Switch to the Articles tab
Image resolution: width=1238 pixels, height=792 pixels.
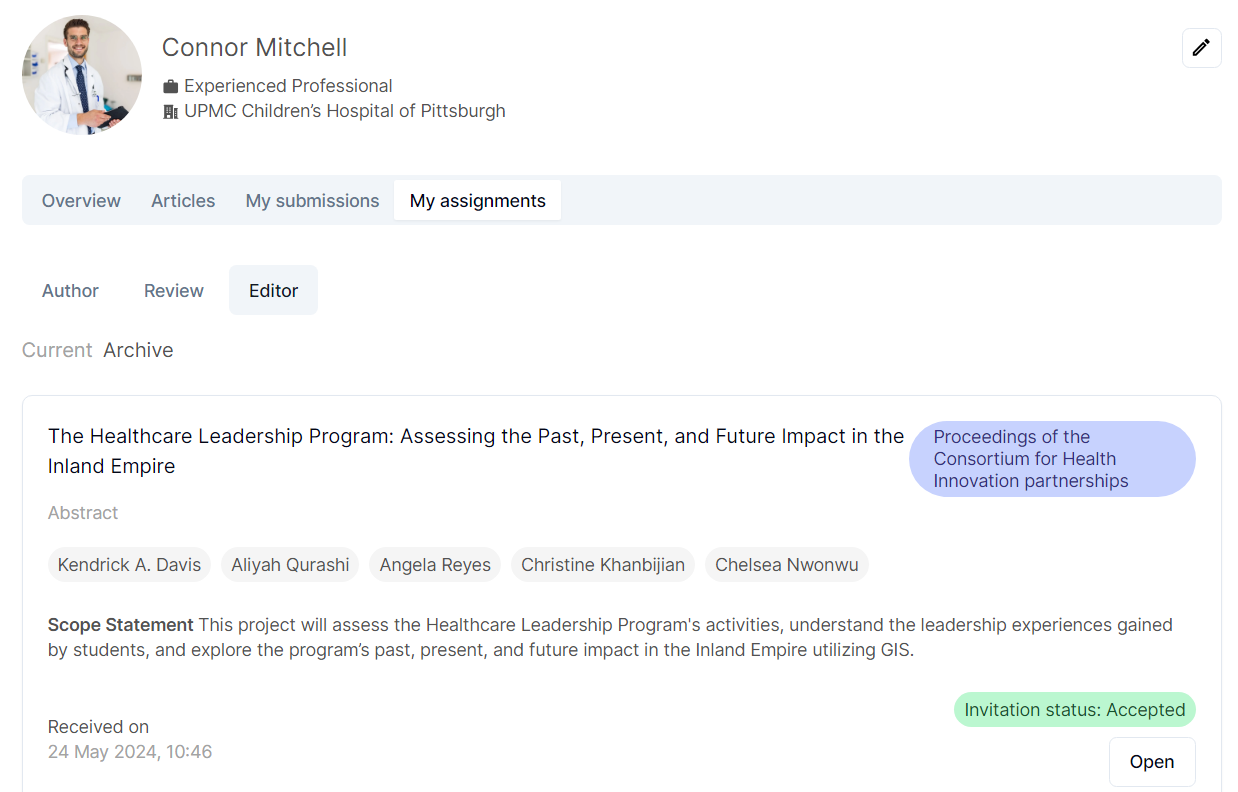[x=183, y=200]
